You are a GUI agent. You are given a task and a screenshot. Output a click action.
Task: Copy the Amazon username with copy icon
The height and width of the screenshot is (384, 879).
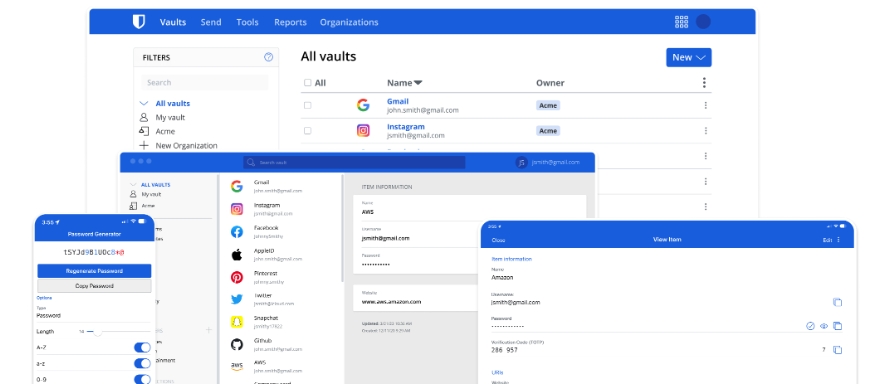pos(837,302)
